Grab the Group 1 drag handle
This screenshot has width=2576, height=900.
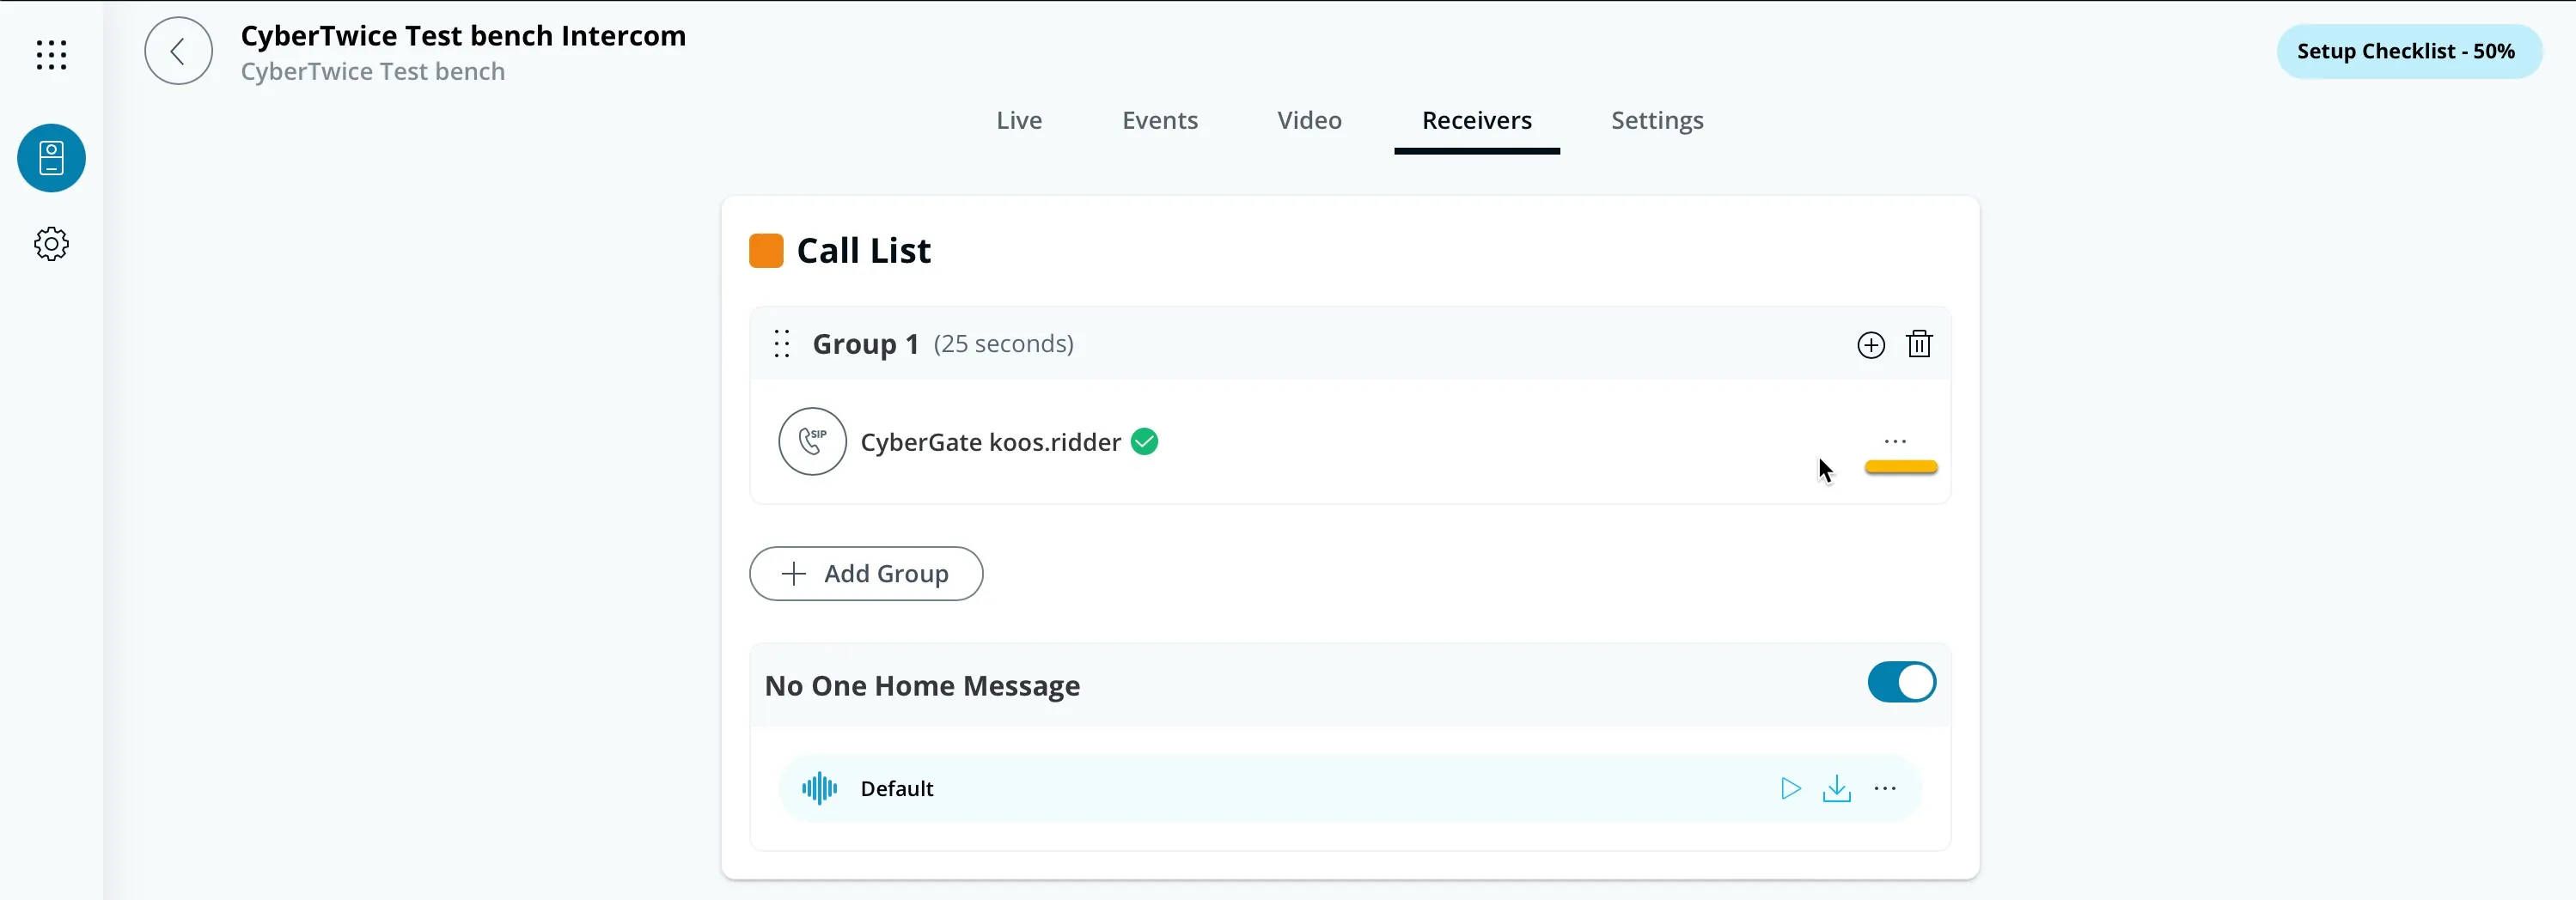782,344
